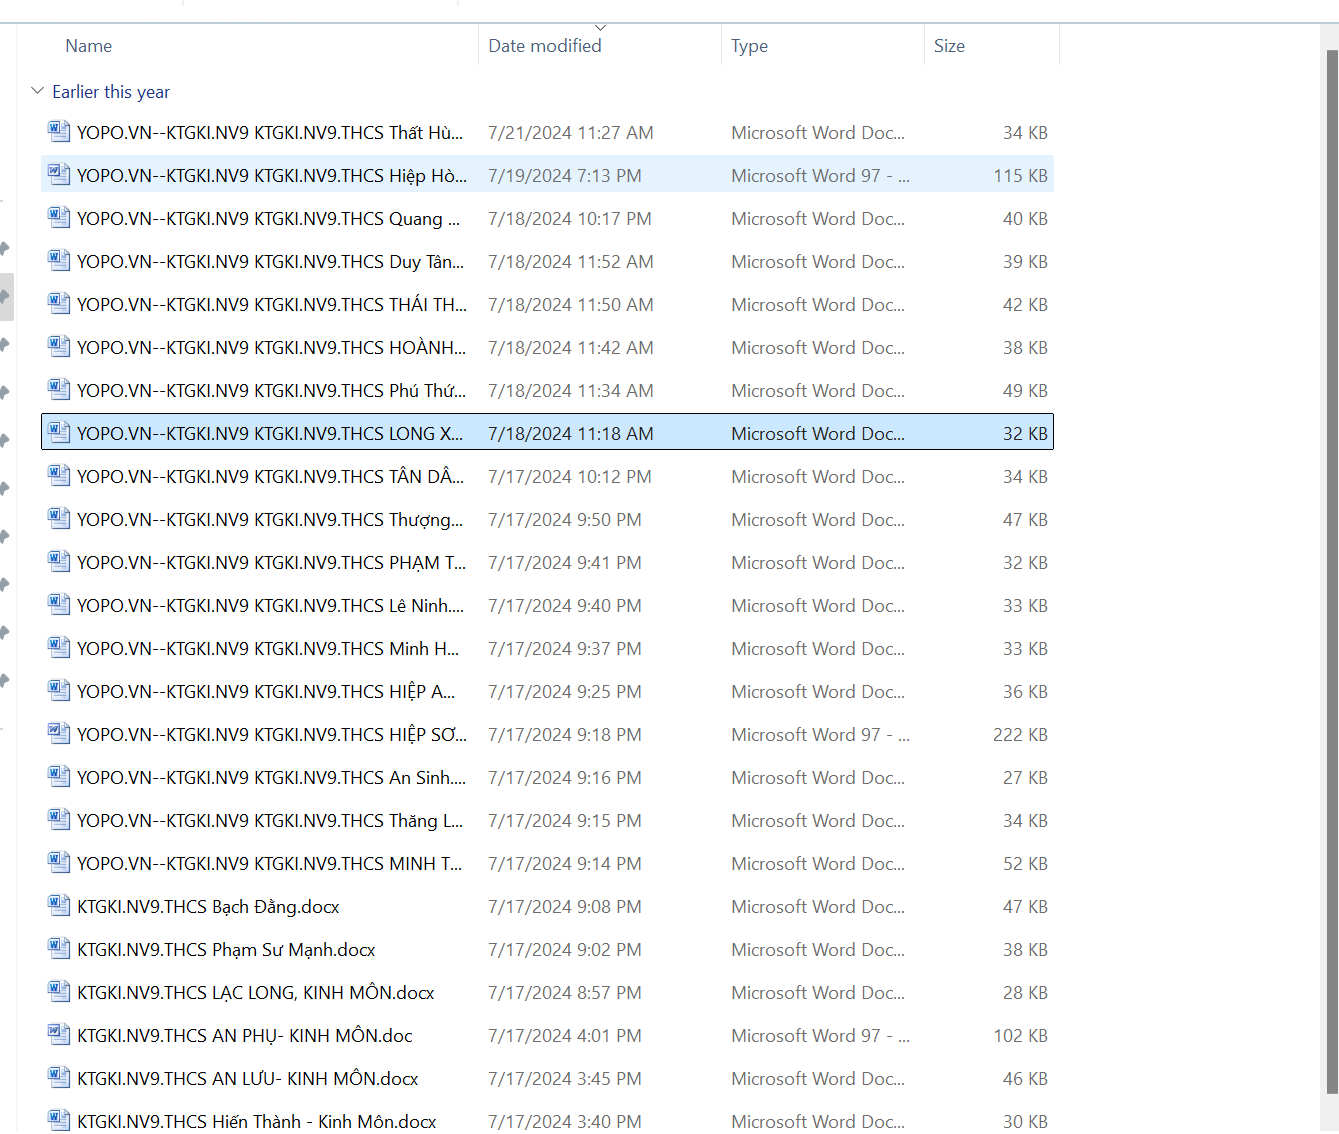This screenshot has width=1339, height=1134.
Task: Click Word icon of Thượng... file
Action: tap(59, 519)
